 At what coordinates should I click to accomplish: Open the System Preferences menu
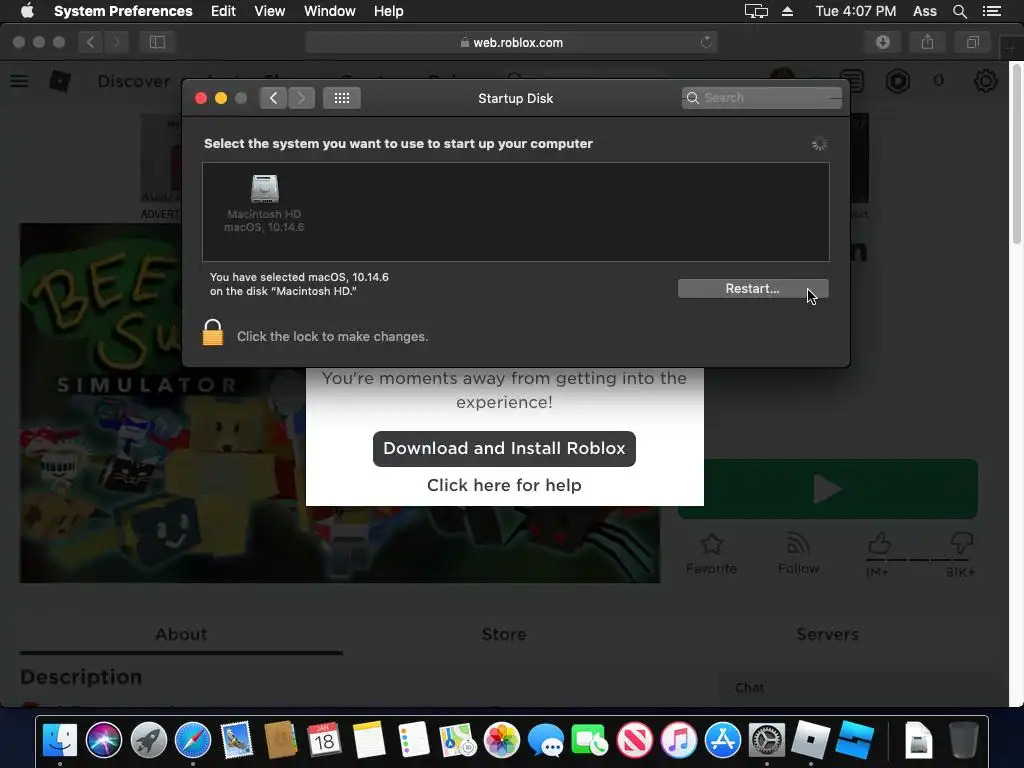123,11
